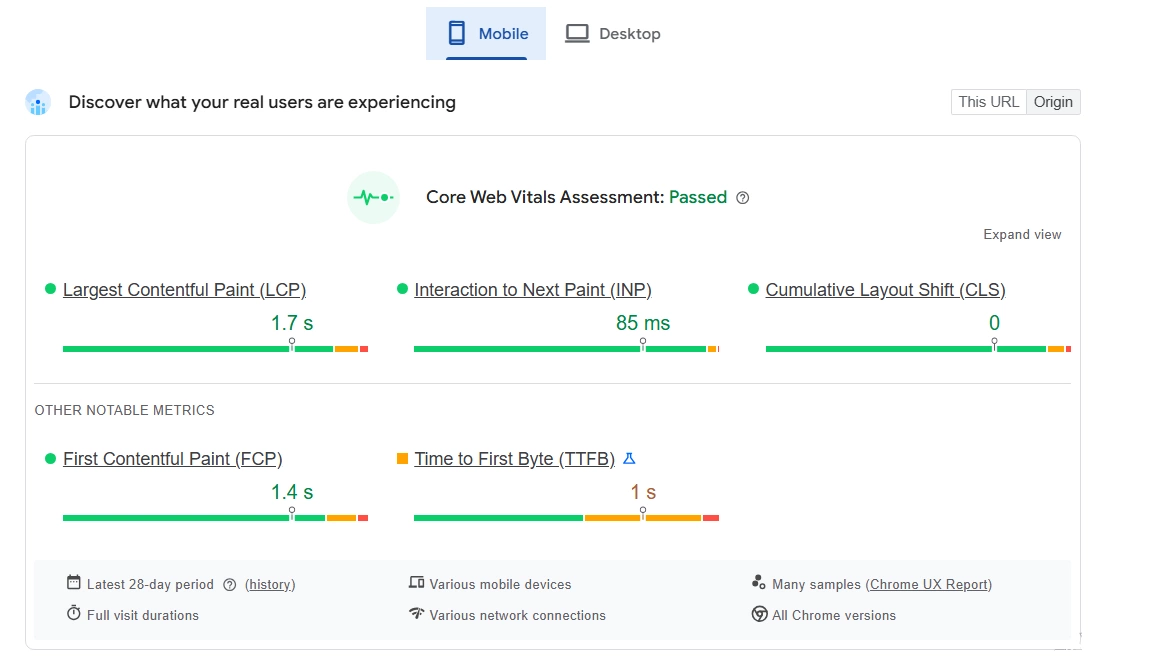Select the Mobile tab
The image size is (1161, 667).
click(486, 34)
